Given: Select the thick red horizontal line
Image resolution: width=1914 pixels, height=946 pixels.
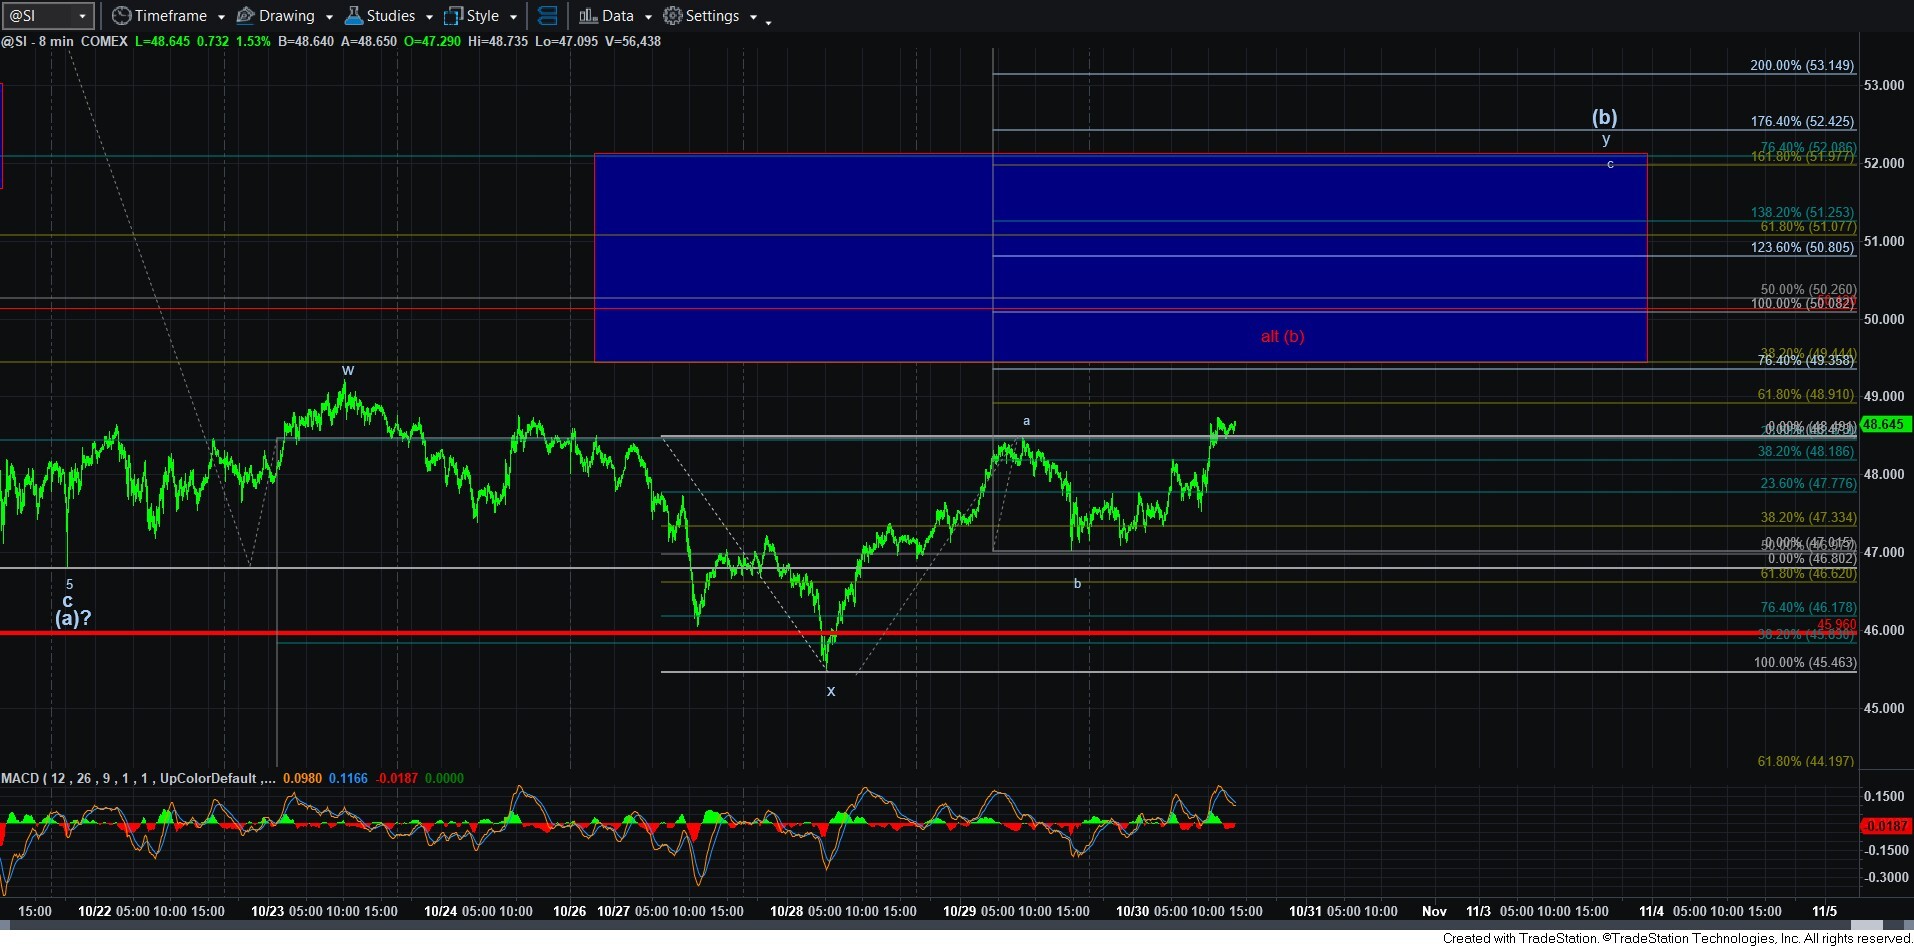Looking at the screenshot, I should 400,633.
